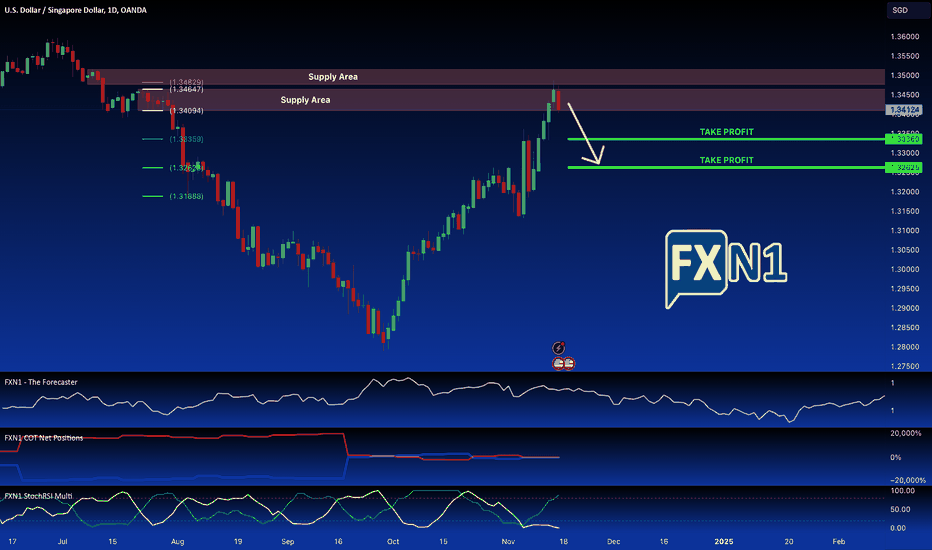The width and height of the screenshot is (932, 550).
Task: Select the lower Supply Area label
Action: pyautogui.click(x=306, y=100)
